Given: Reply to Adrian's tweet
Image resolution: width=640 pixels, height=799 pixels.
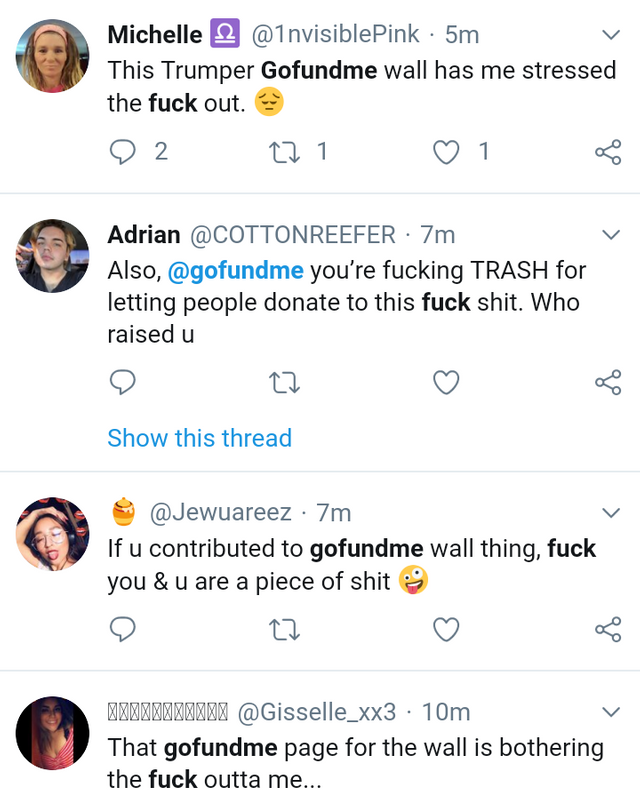Looking at the screenshot, I should pyautogui.click(x=122, y=382).
